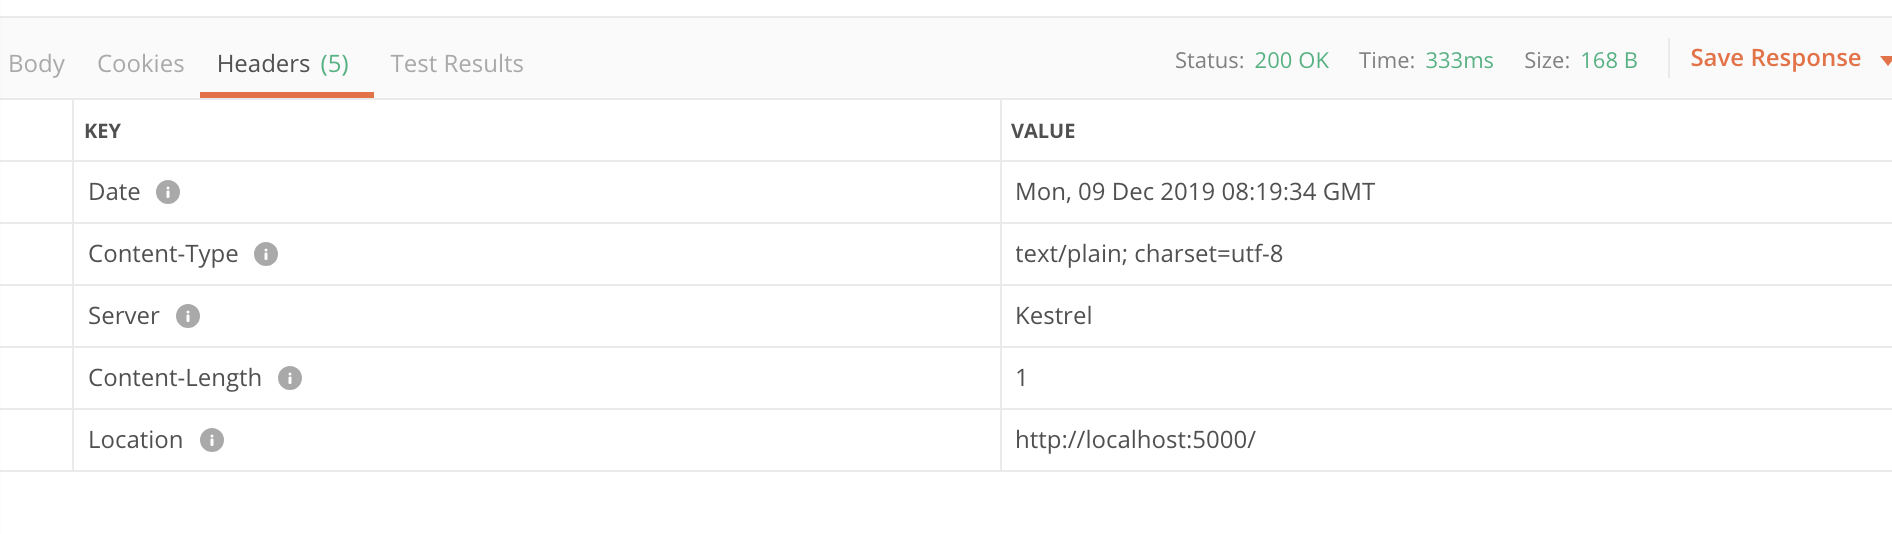Switch to the Body tab
This screenshot has height=534, width=1892.
tap(36, 64)
